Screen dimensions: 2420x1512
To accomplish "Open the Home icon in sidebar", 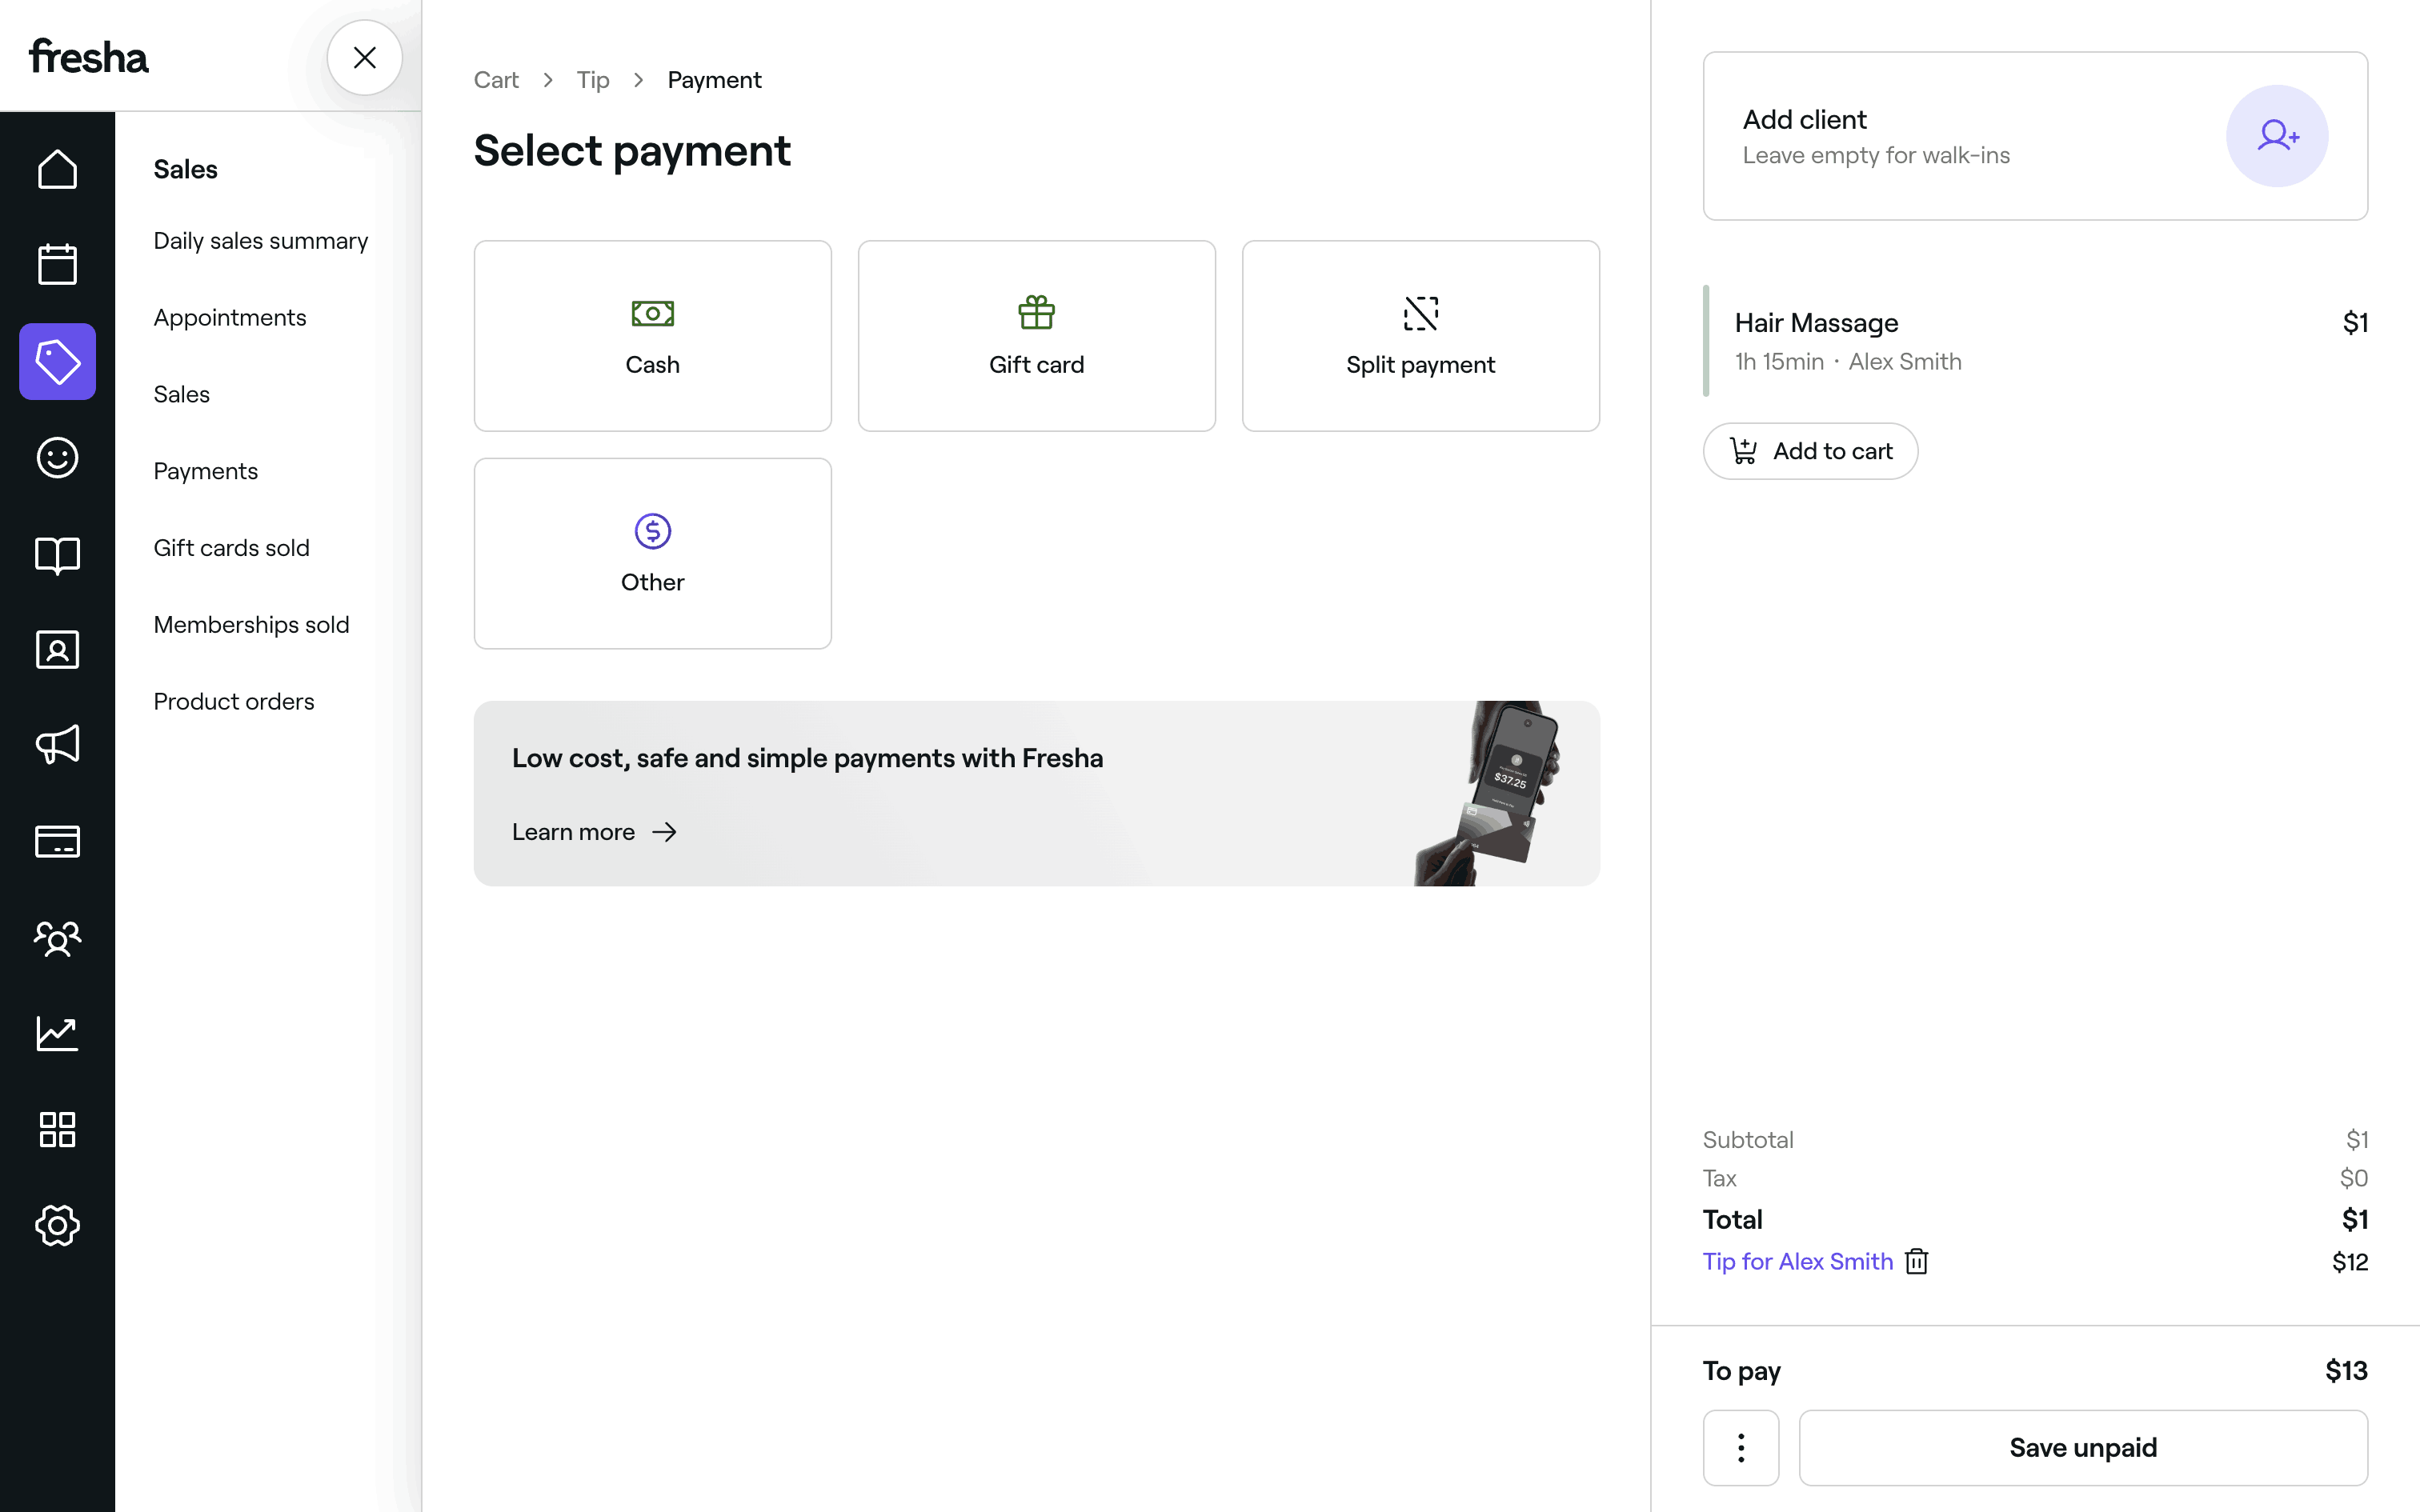I will coord(57,169).
